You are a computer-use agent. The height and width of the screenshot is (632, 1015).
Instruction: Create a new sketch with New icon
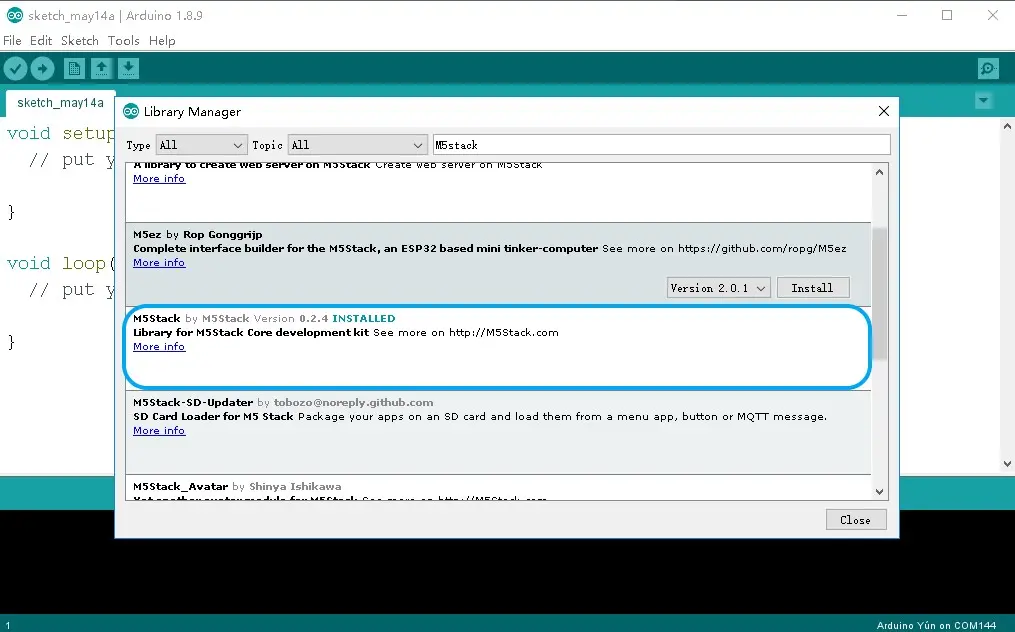click(x=74, y=68)
